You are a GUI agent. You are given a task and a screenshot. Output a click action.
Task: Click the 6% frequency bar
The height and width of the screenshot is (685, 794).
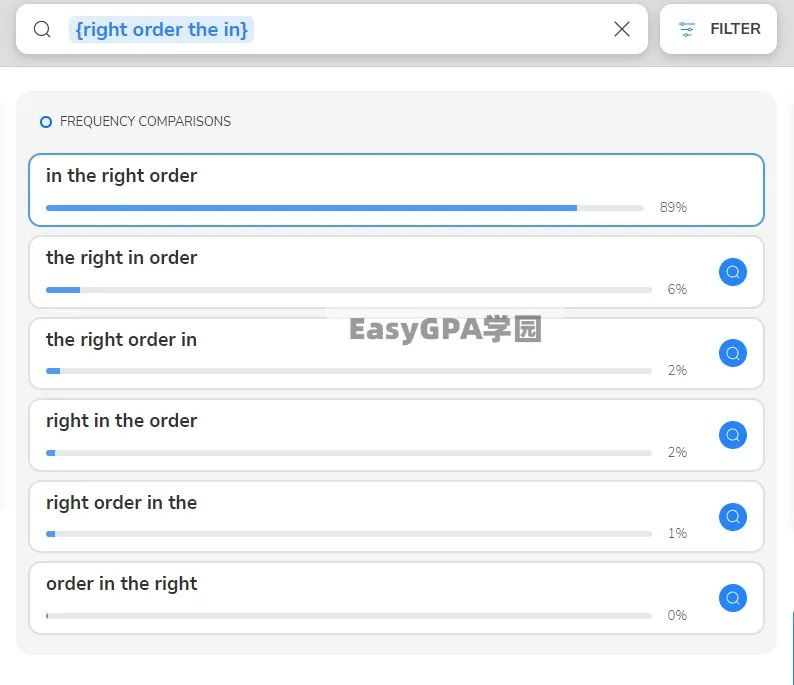pyautogui.click(x=348, y=290)
